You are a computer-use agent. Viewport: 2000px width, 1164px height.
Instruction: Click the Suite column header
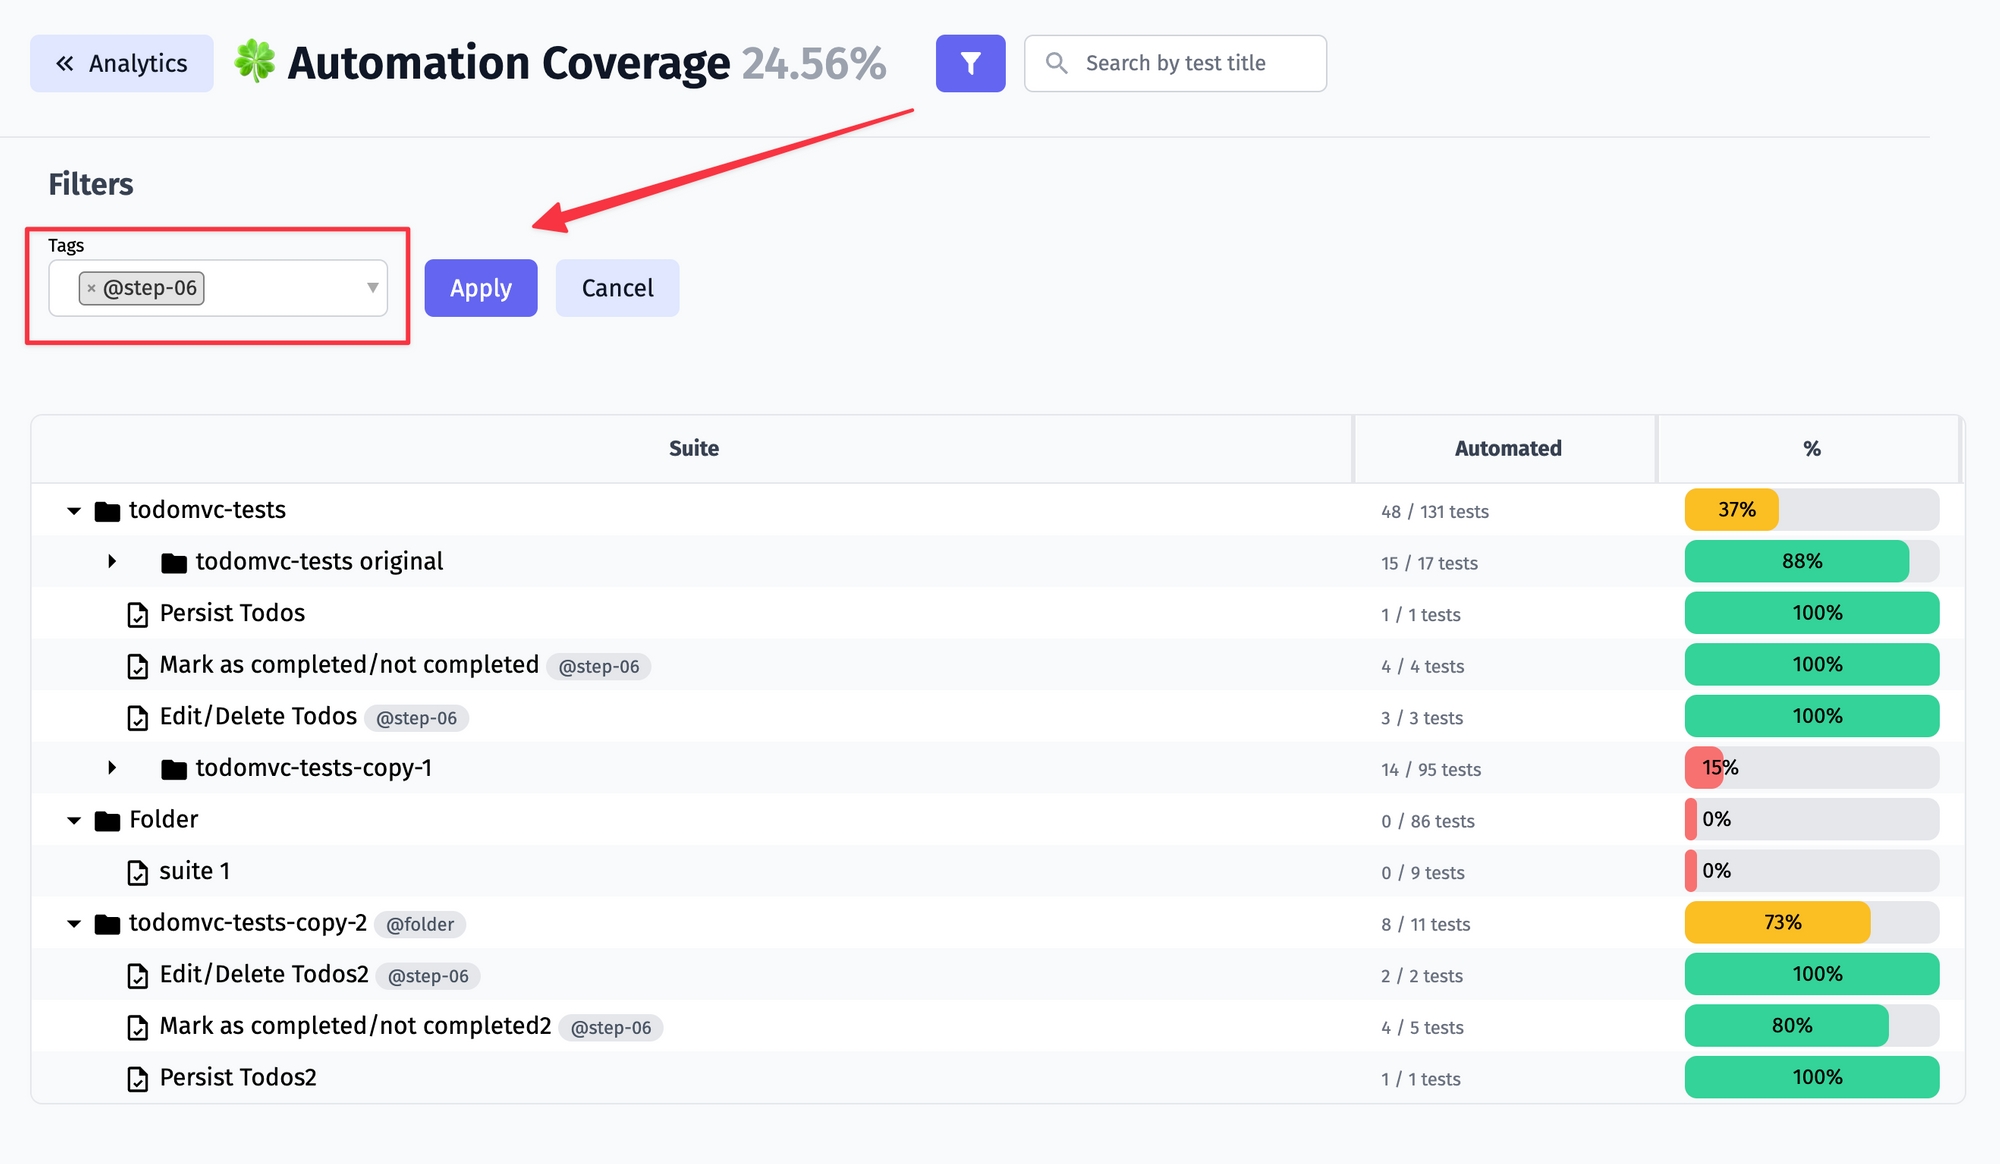(x=693, y=449)
